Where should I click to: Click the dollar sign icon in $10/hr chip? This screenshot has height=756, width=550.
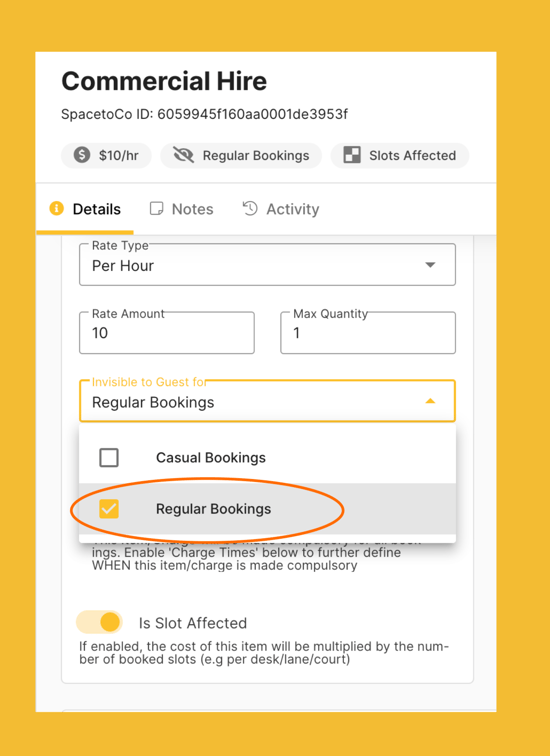pyautogui.click(x=82, y=155)
